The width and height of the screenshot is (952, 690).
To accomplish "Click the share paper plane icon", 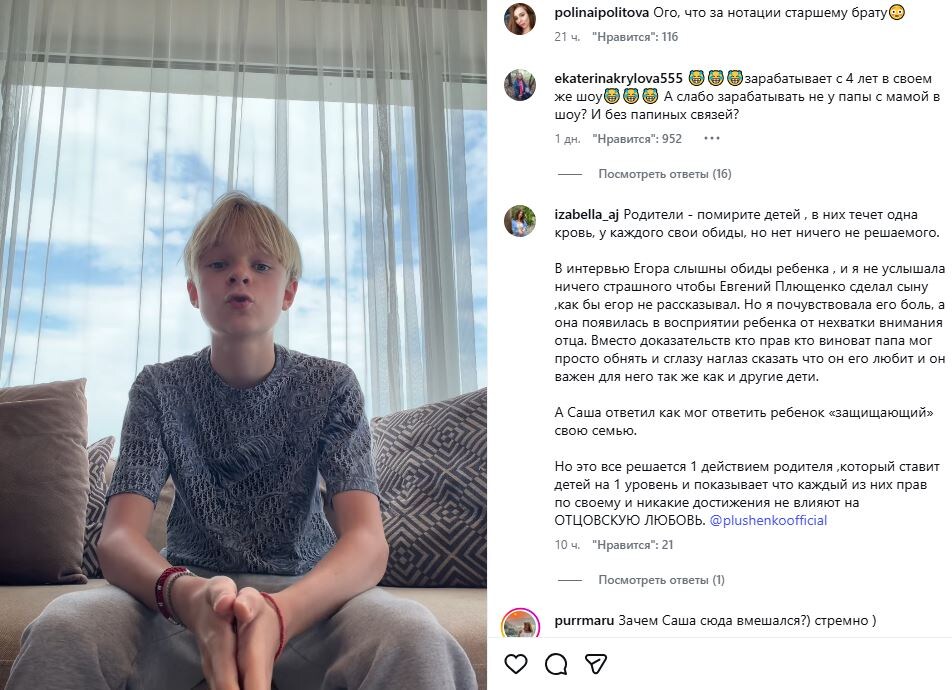I will pyautogui.click(x=596, y=664).
